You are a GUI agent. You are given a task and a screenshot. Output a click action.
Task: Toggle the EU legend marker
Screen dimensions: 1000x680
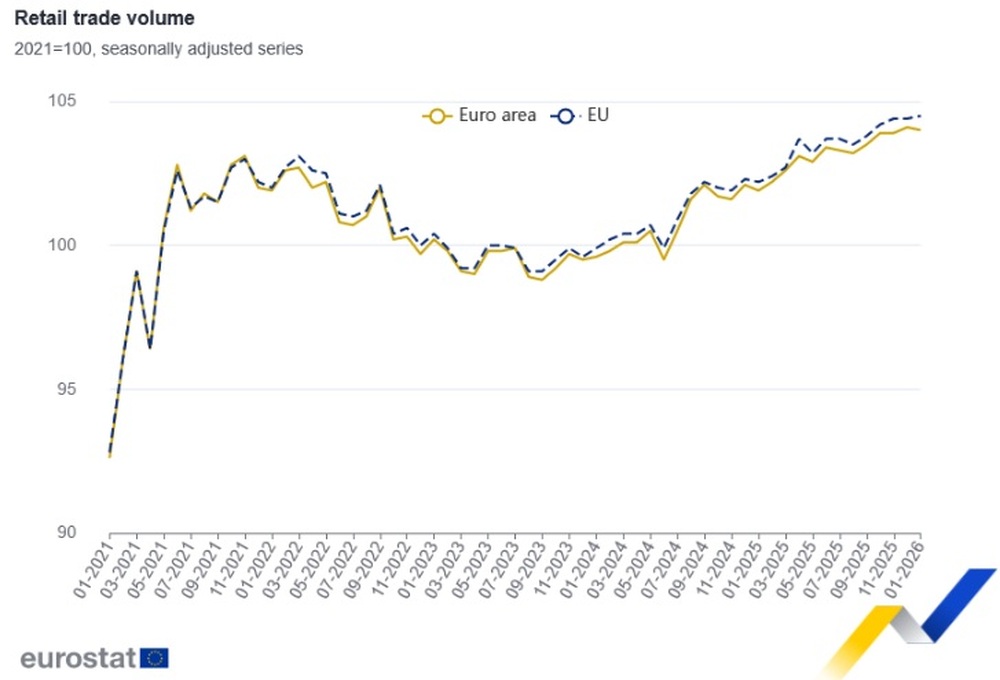pos(565,116)
